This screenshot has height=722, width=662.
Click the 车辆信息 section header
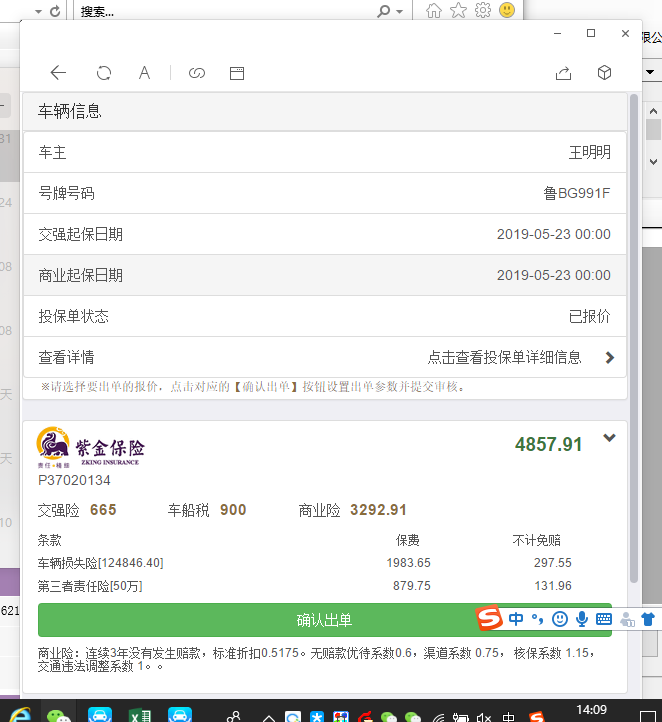[x=325, y=111]
